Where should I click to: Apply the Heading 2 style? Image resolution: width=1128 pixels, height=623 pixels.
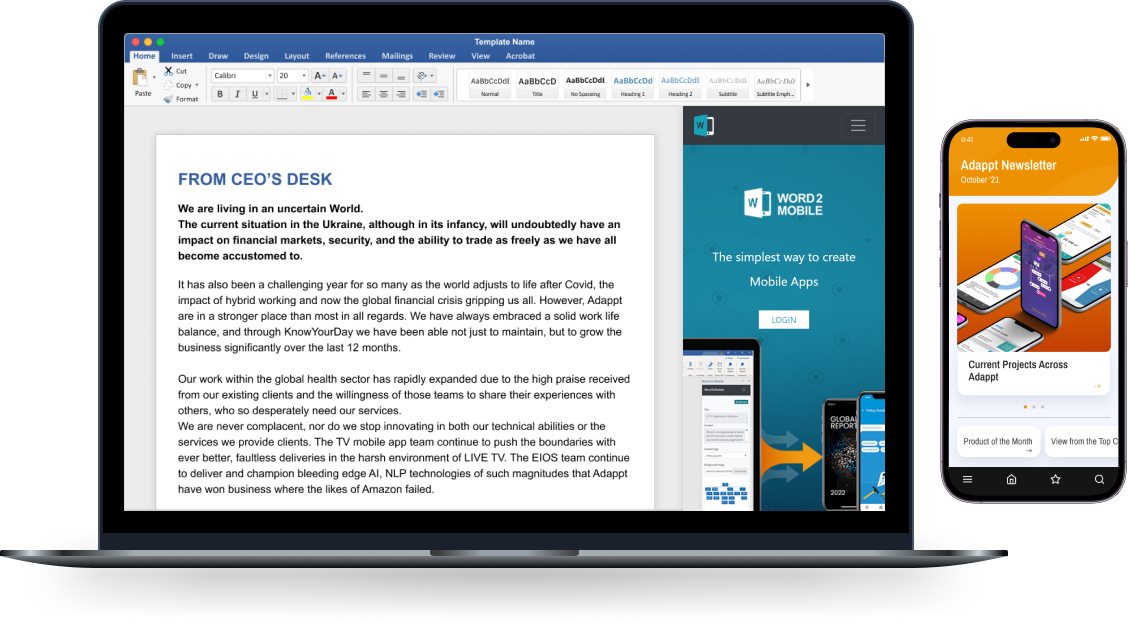click(x=680, y=86)
